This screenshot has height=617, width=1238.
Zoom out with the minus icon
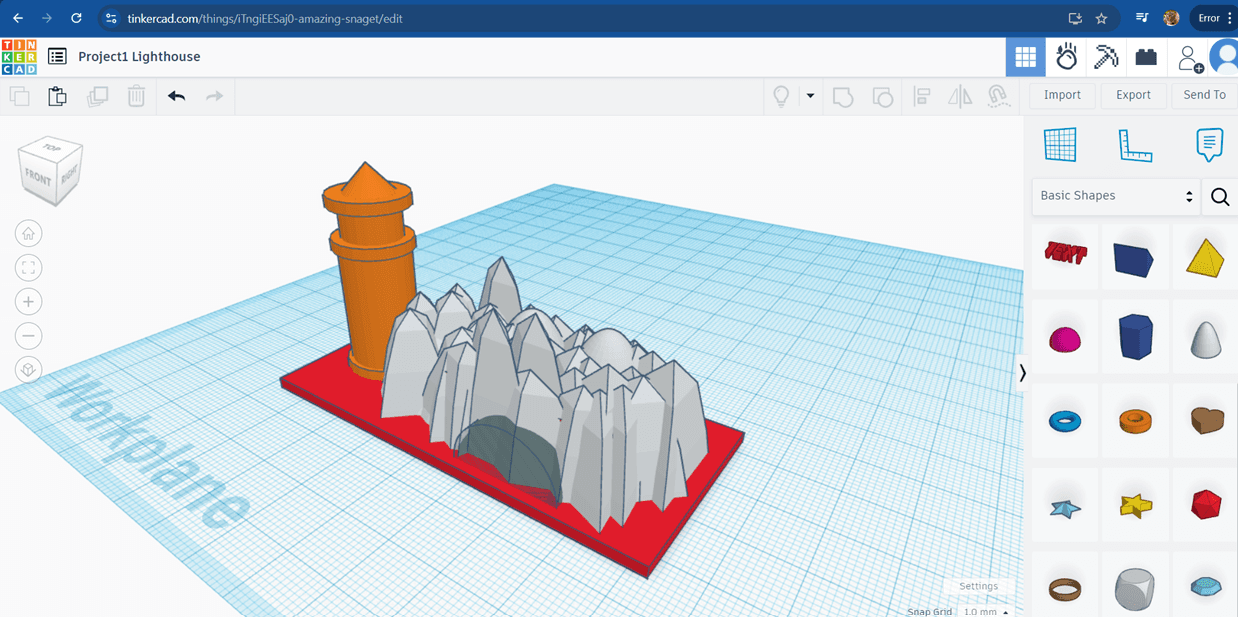[x=28, y=336]
